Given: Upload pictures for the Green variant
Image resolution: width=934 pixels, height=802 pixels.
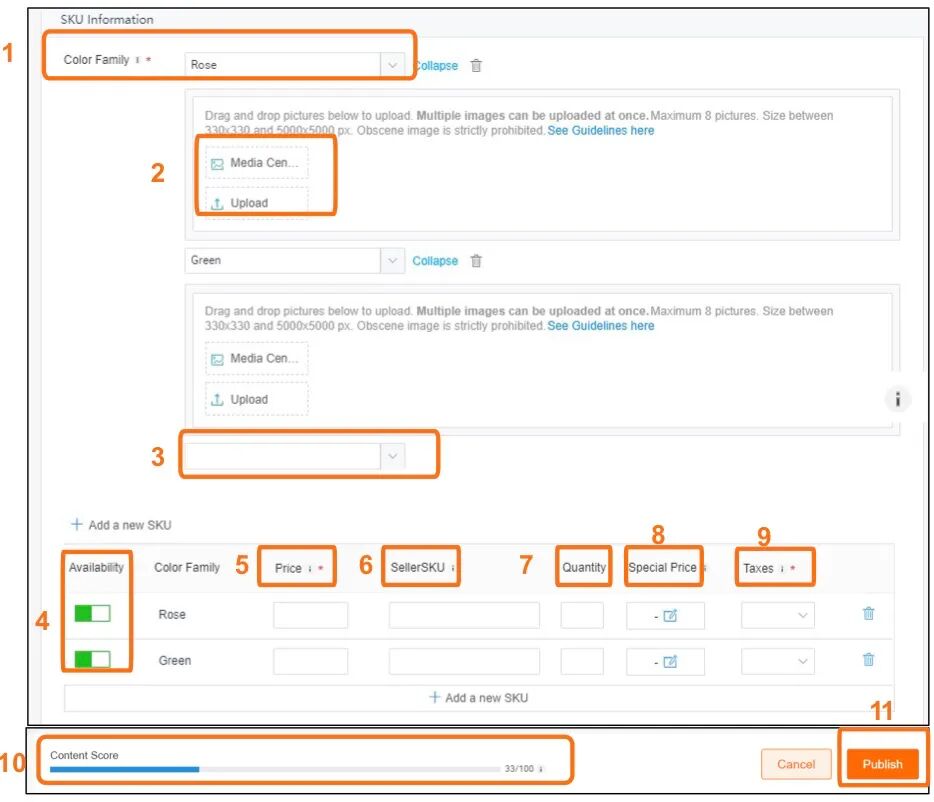Looking at the screenshot, I should [x=257, y=399].
